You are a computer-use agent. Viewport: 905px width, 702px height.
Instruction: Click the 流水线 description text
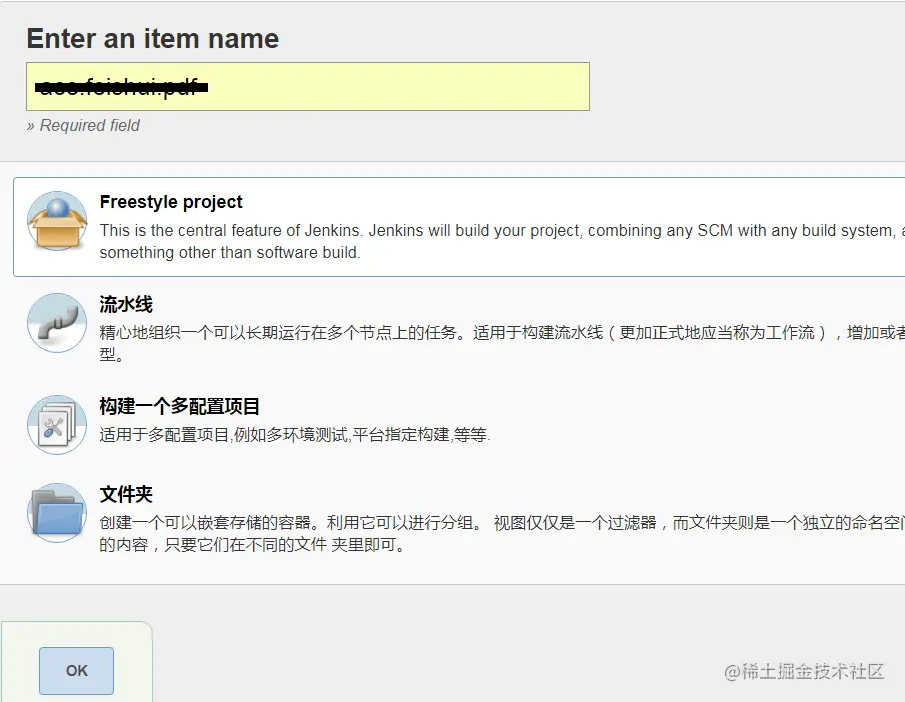tap(502, 343)
